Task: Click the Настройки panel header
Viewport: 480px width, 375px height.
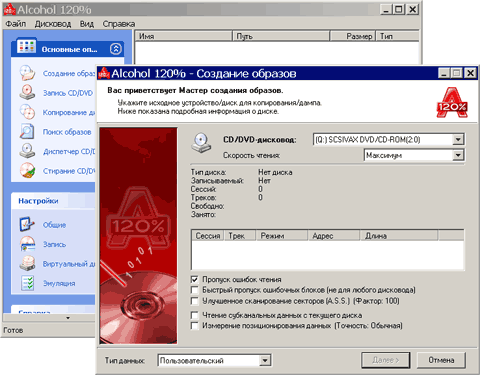Action: [53, 201]
